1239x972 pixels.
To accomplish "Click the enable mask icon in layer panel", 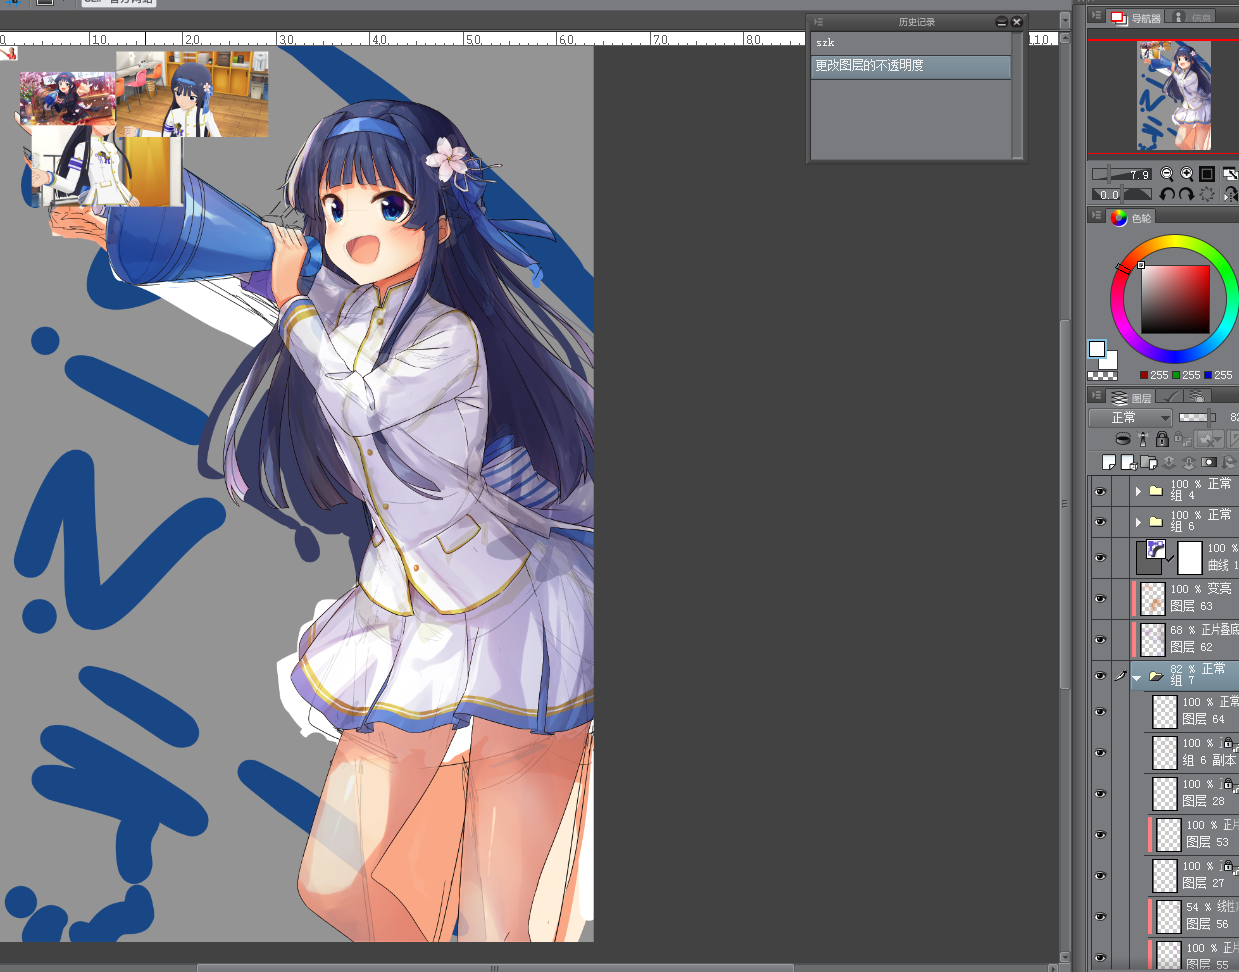I will 1209,439.
